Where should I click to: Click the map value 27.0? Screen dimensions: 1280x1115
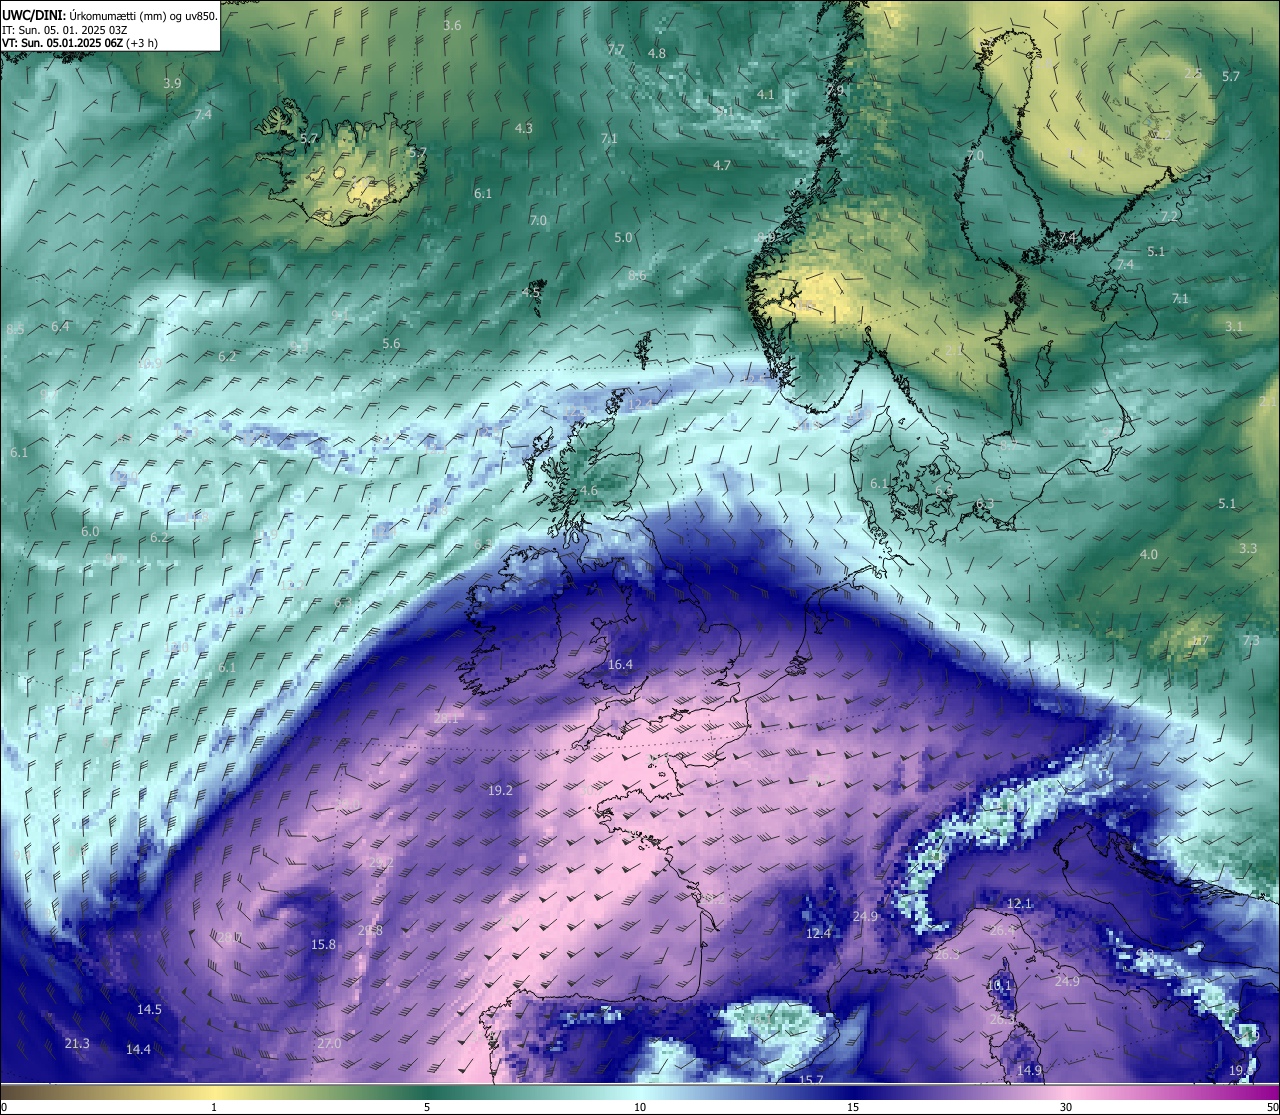[x=329, y=1044]
